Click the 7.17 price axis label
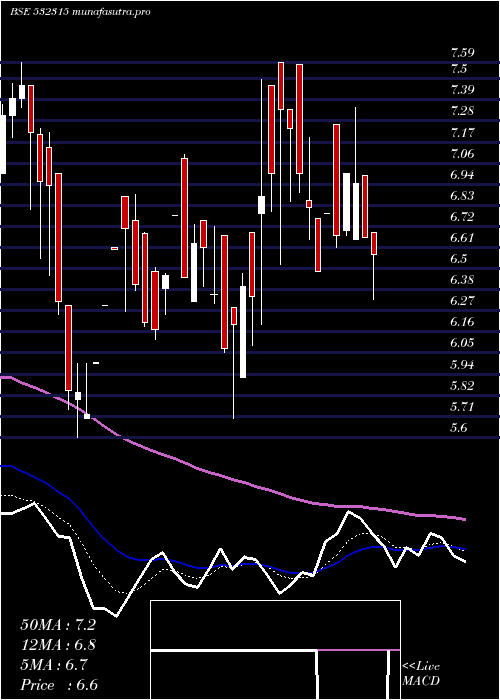 pyautogui.click(x=462, y=133)
